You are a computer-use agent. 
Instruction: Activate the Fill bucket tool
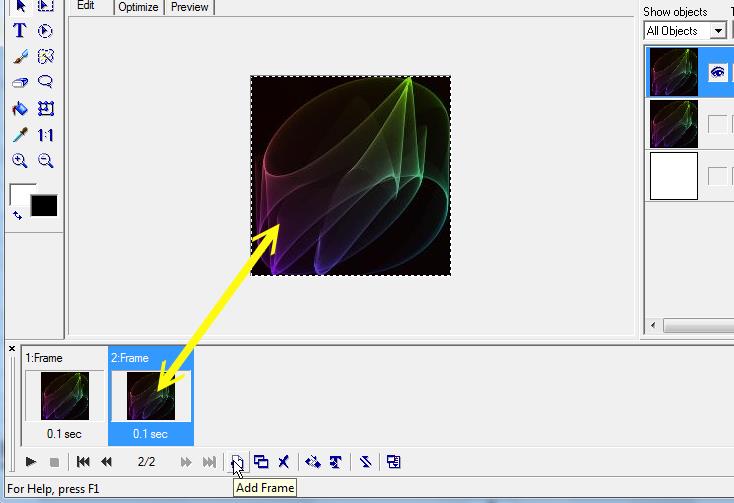point(19,109)
